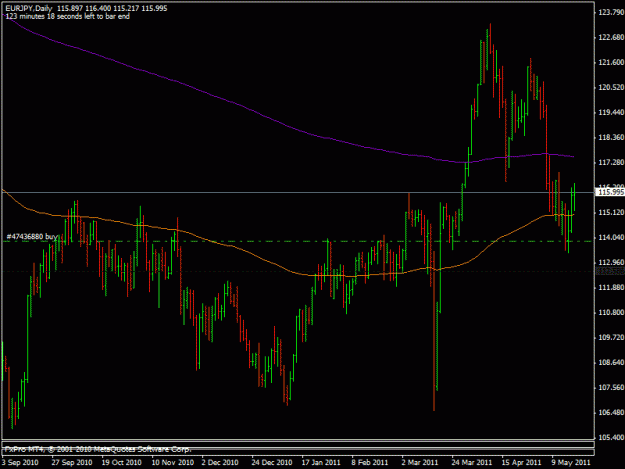Click the 105.400 price scale label
This screenshot has height=469, width=625.
click(611, 438)
